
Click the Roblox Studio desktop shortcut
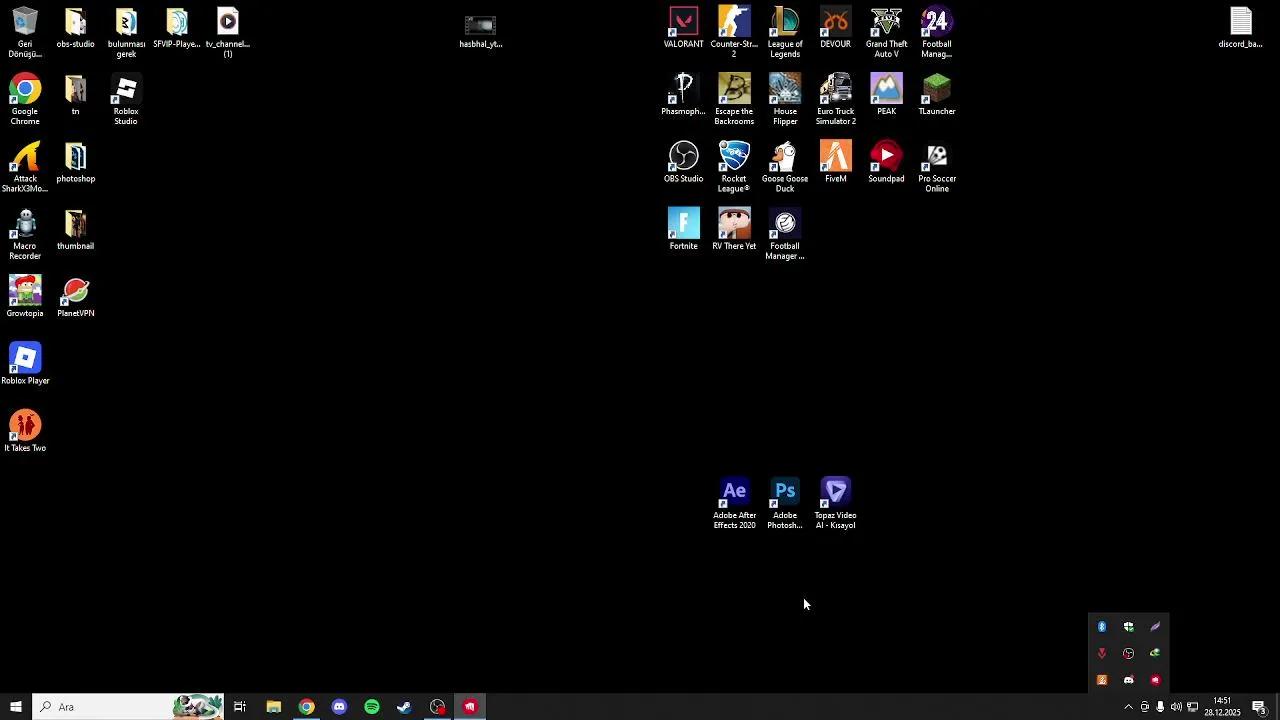tap(126, 99)
